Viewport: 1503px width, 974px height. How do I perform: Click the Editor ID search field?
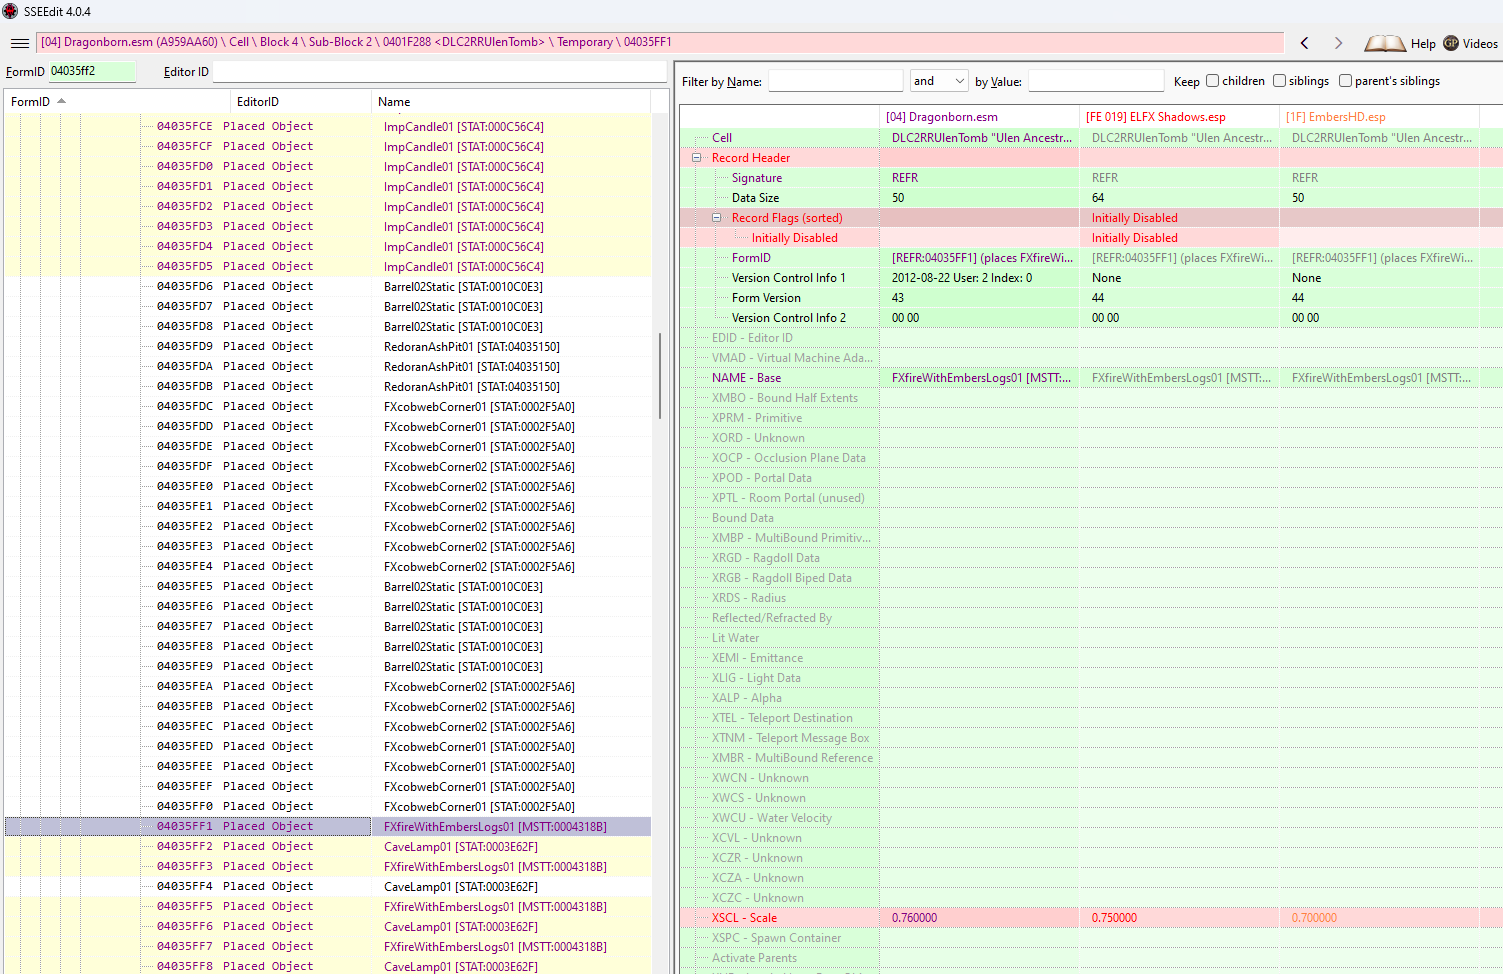tap(438, 72)
